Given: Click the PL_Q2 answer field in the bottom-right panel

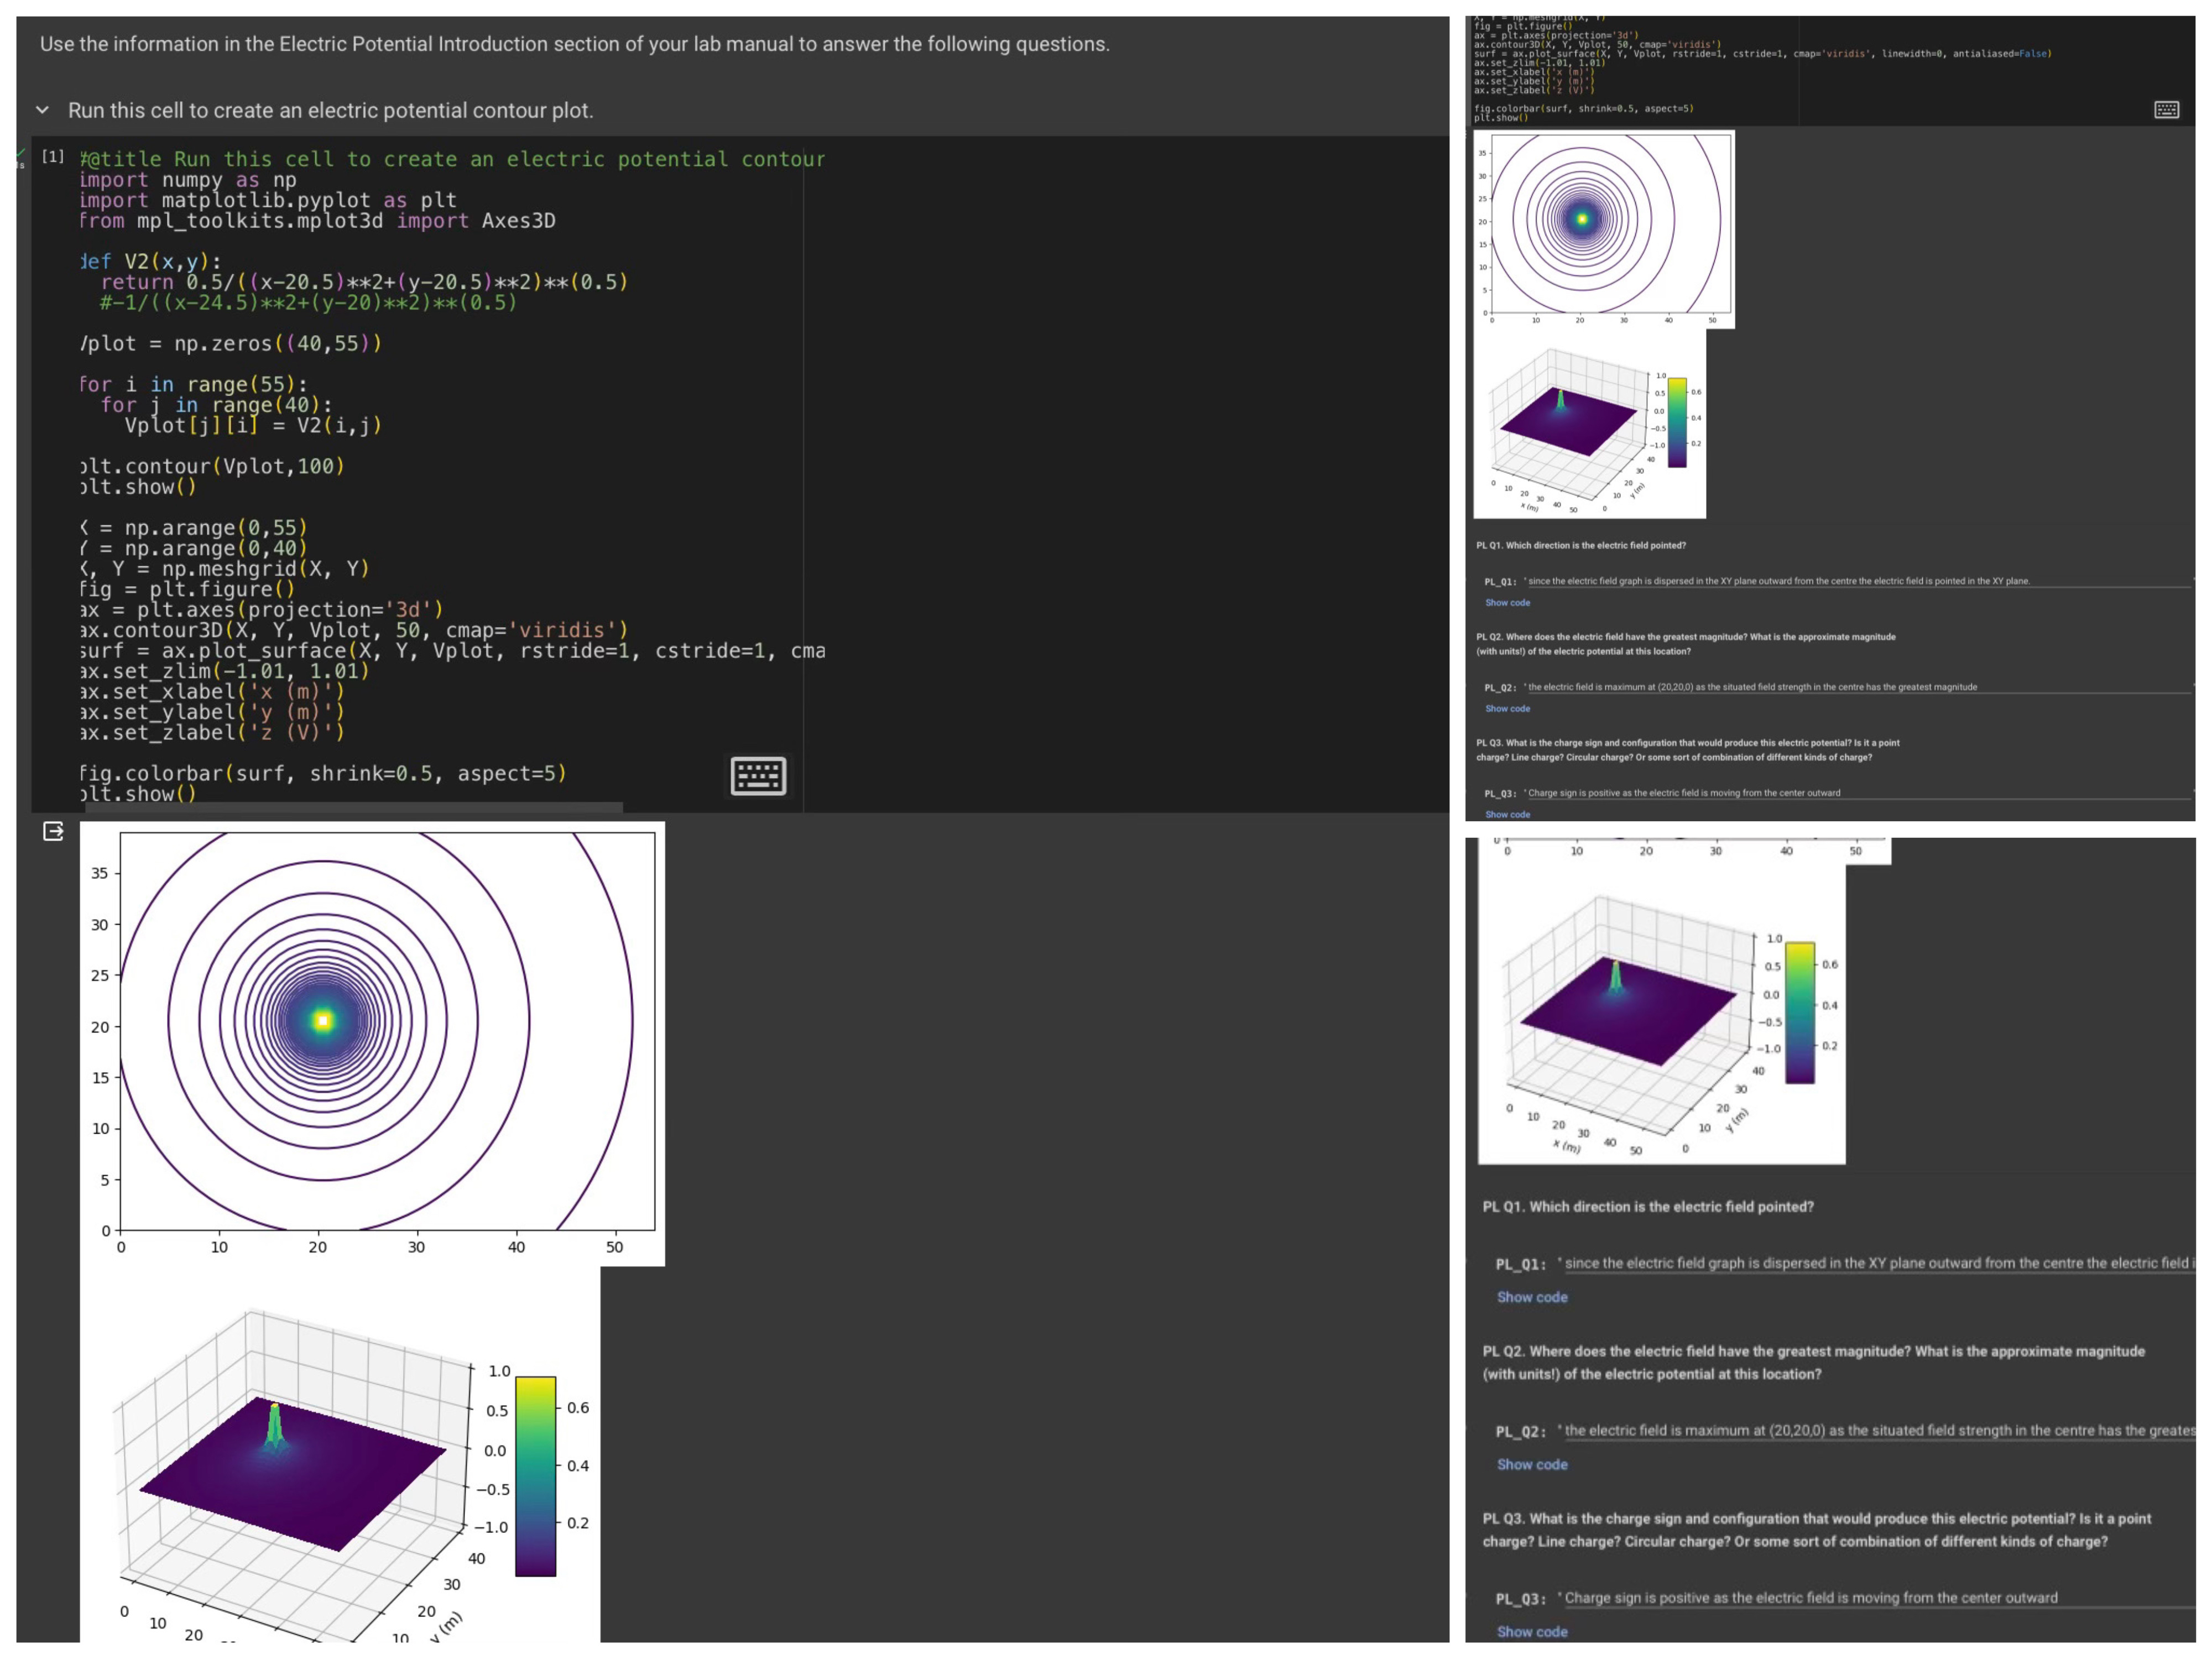Looking at the screenshot, I should pyautogui.click(x=1870, y=1430).
